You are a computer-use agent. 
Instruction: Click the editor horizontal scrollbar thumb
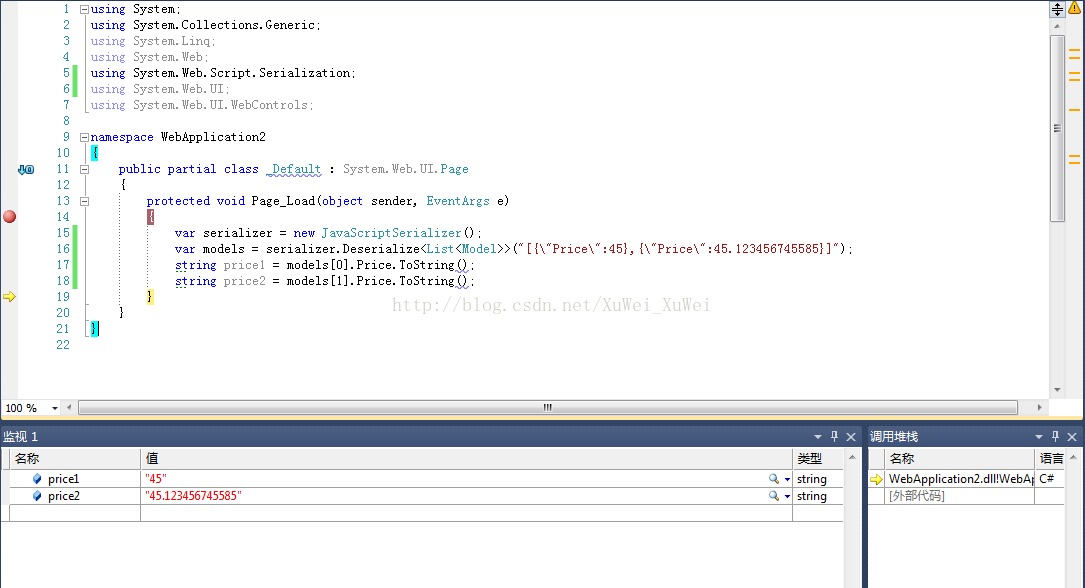[547, 408]
